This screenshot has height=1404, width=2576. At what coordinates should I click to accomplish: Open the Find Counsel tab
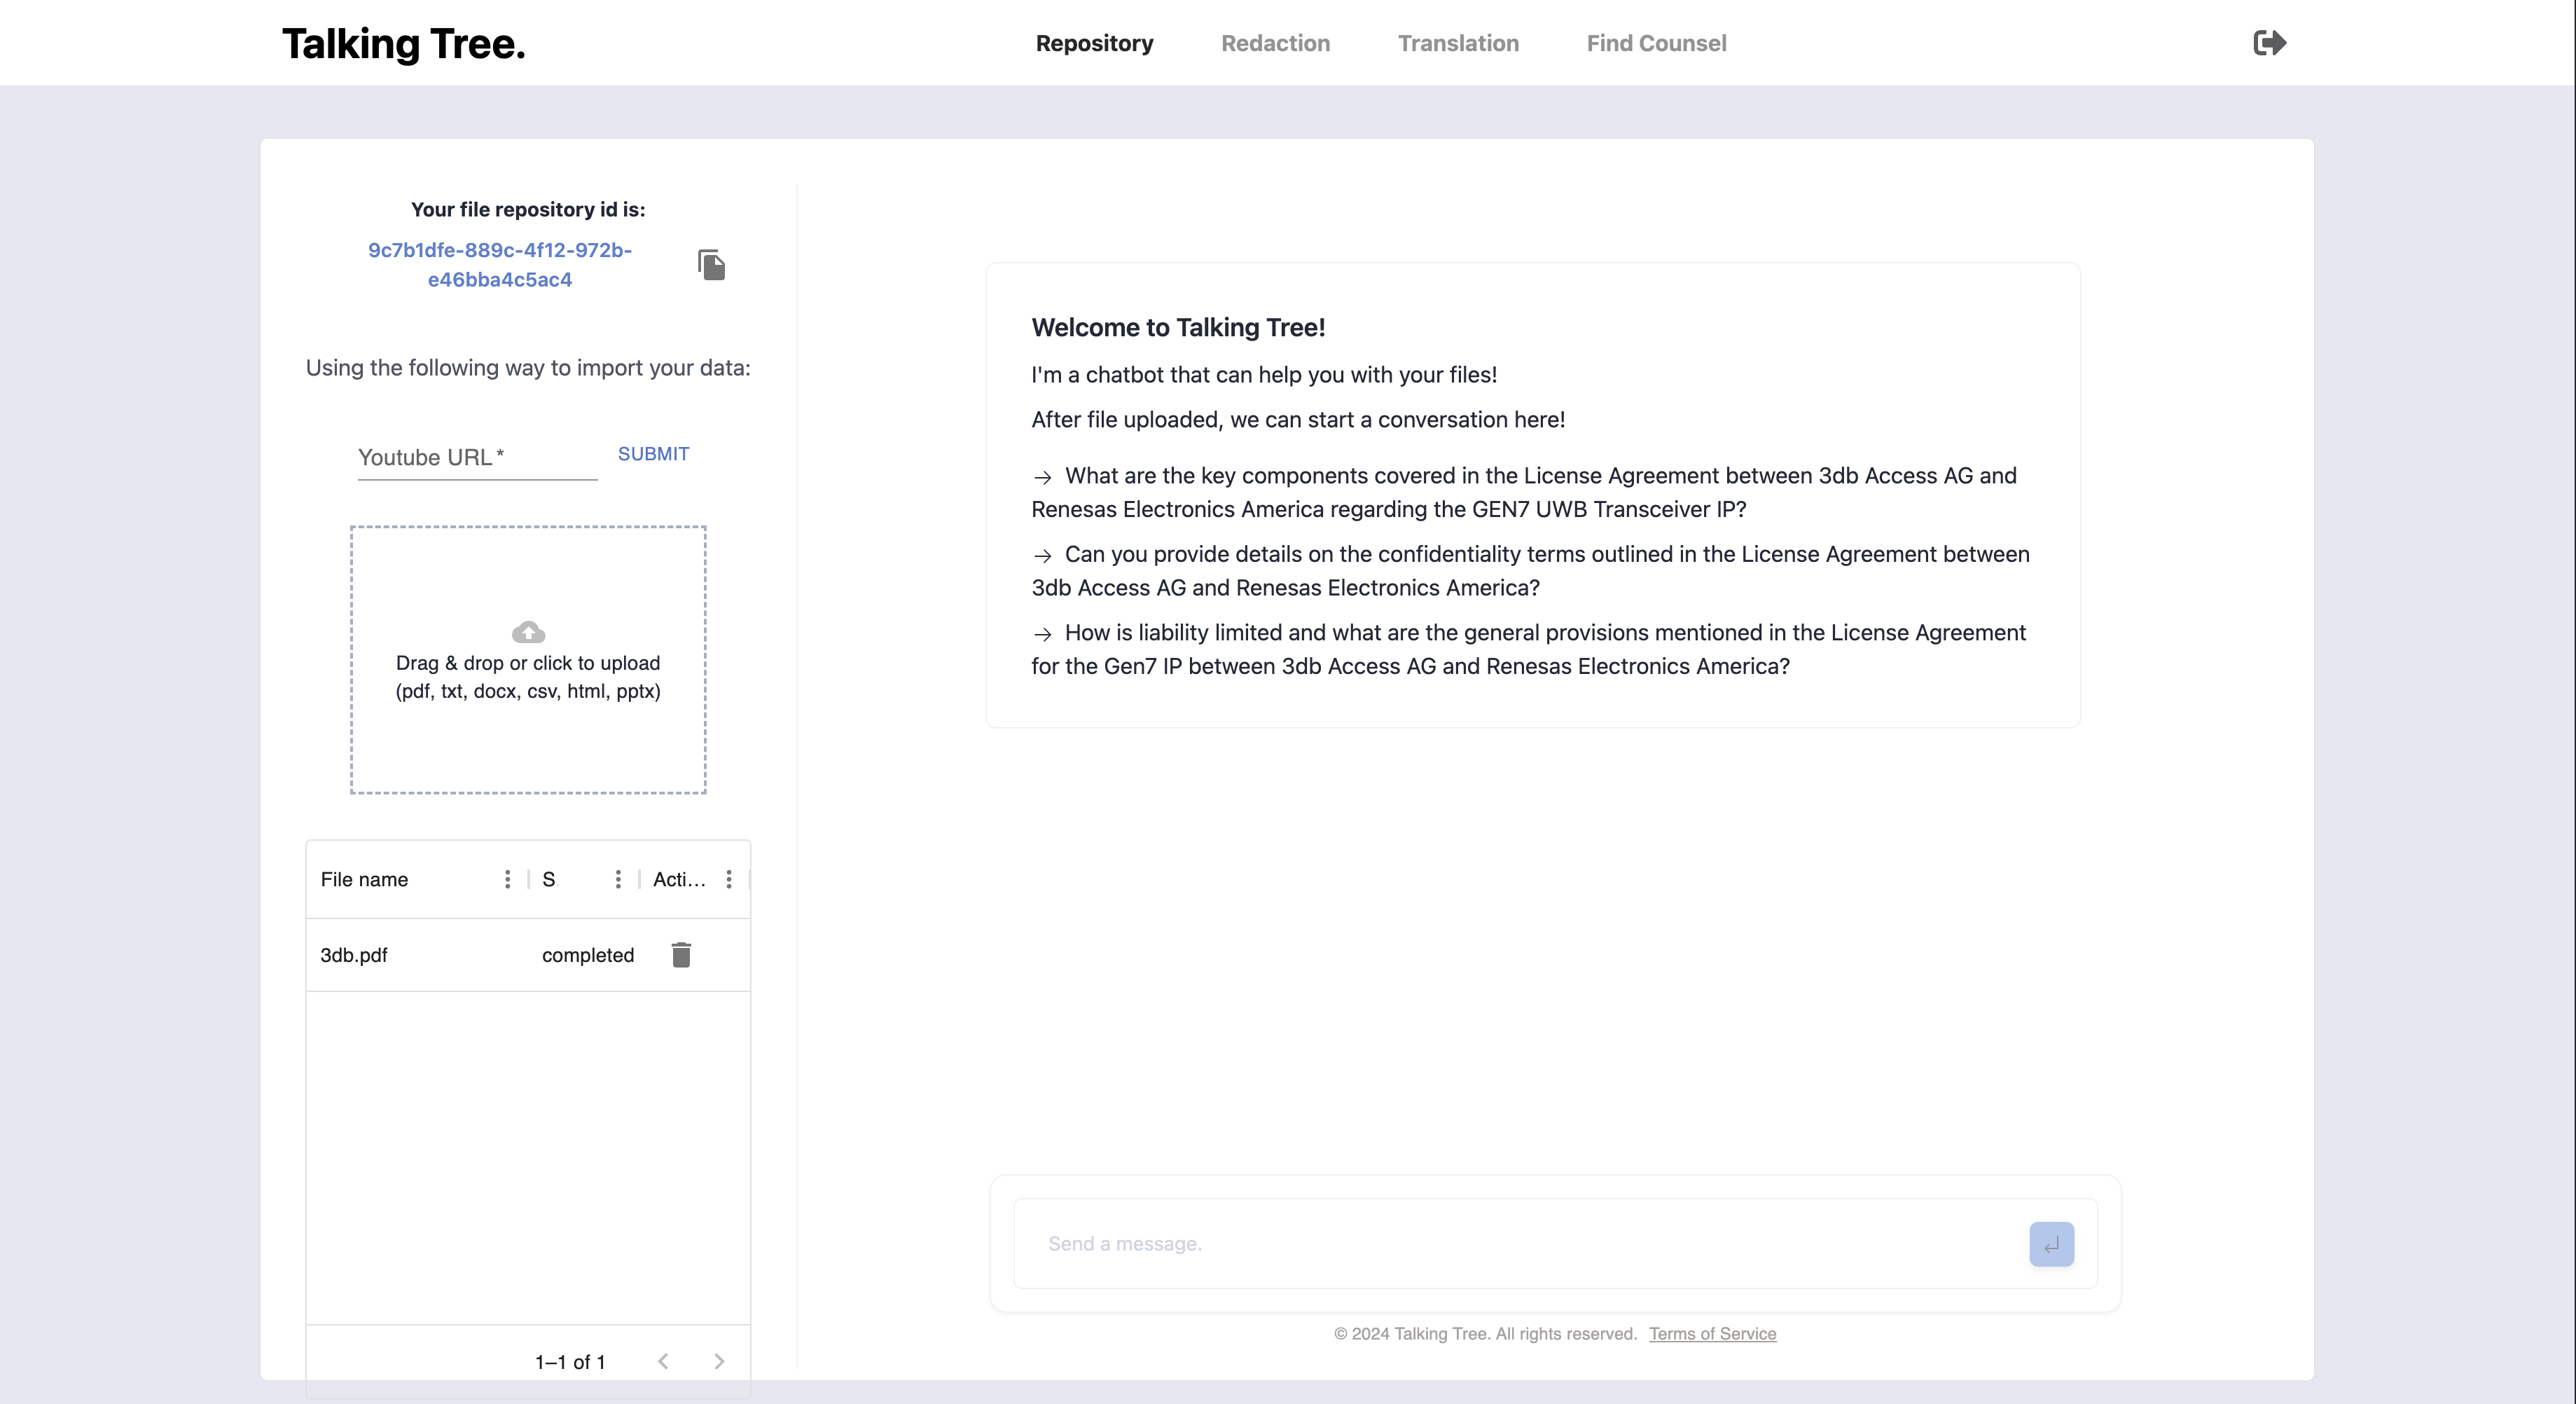[1656, 43]
